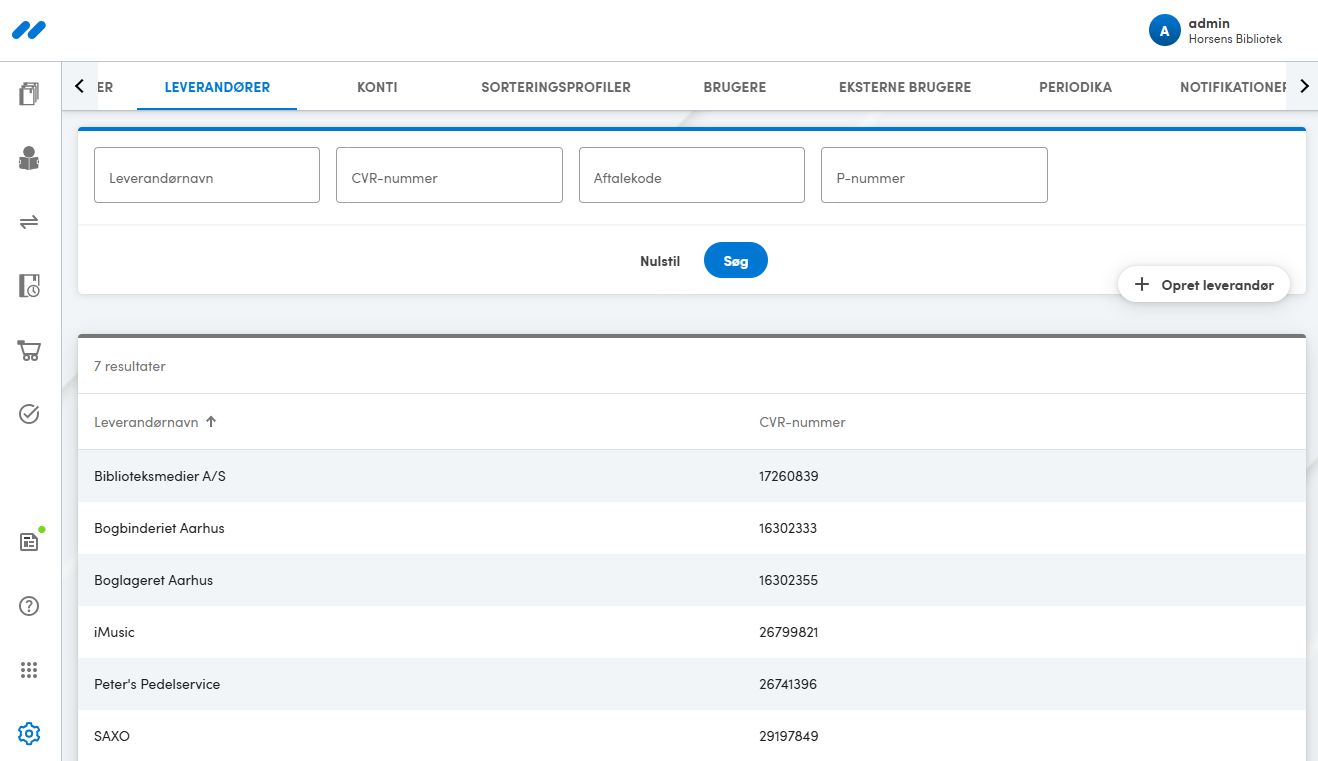Click CVR number 29197849
This screenshot has width=1318, height=761.
[x=789, y=736]
